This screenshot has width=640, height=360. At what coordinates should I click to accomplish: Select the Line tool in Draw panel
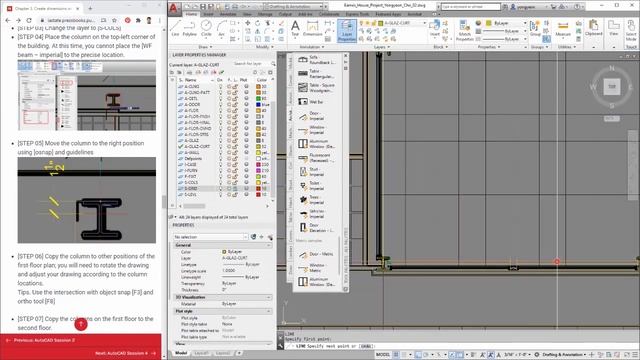click(x=175, y=28)
